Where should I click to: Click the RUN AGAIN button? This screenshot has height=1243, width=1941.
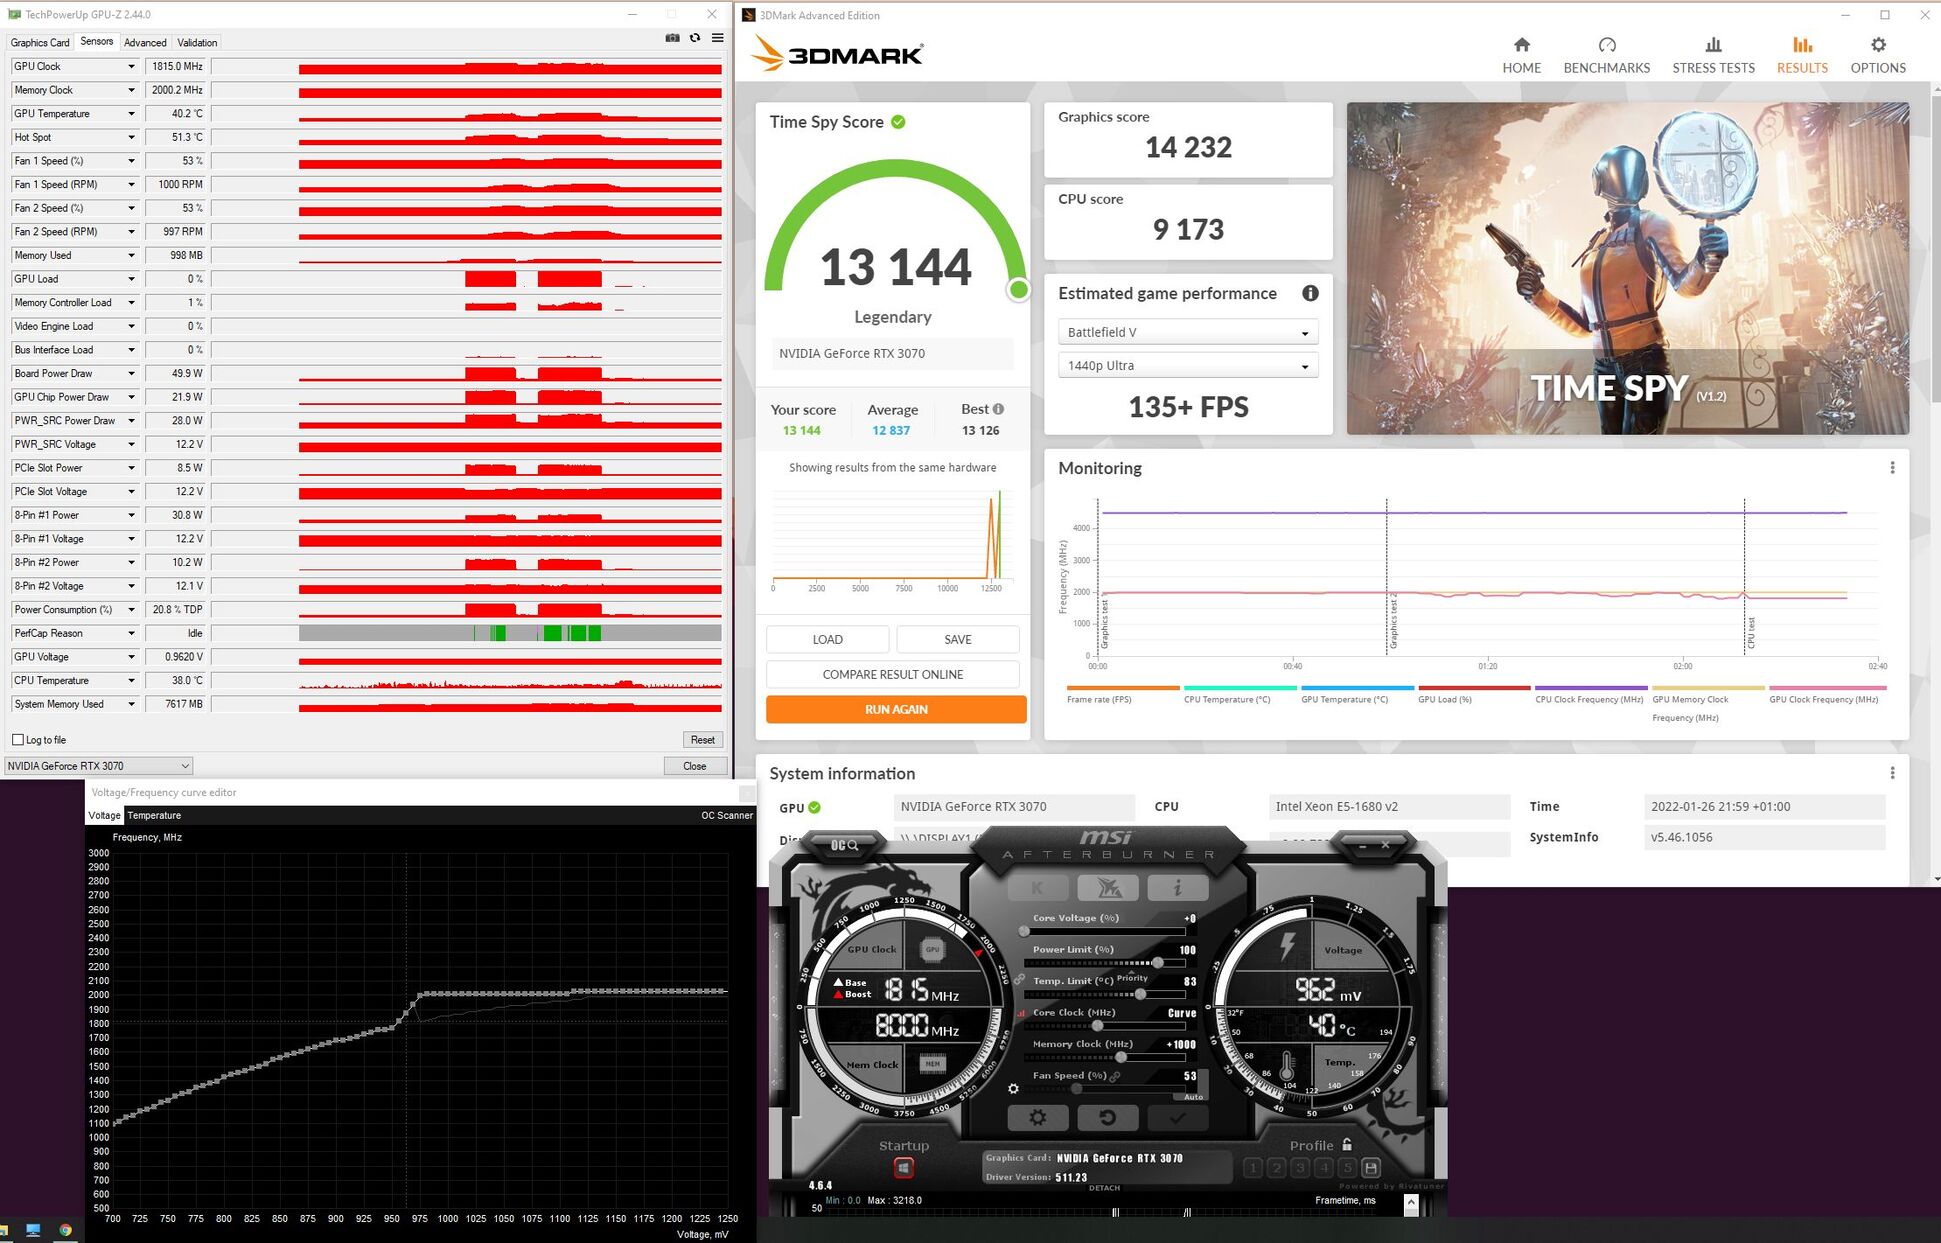tap(895, 709)
